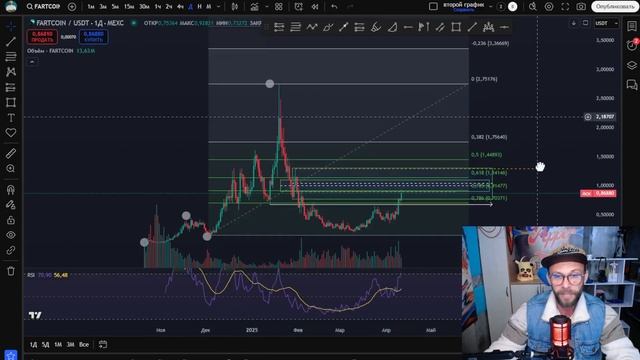
Task: Select the flag and arrow tool in favorites toolbar
Action: pyautogui.click(x=424, y=27)
